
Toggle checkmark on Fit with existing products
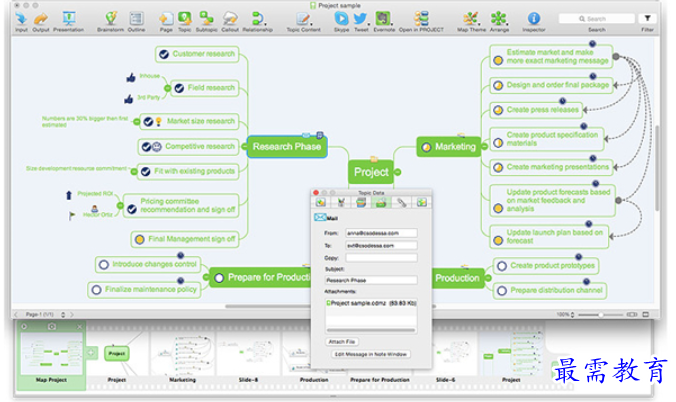pos(146,172)
